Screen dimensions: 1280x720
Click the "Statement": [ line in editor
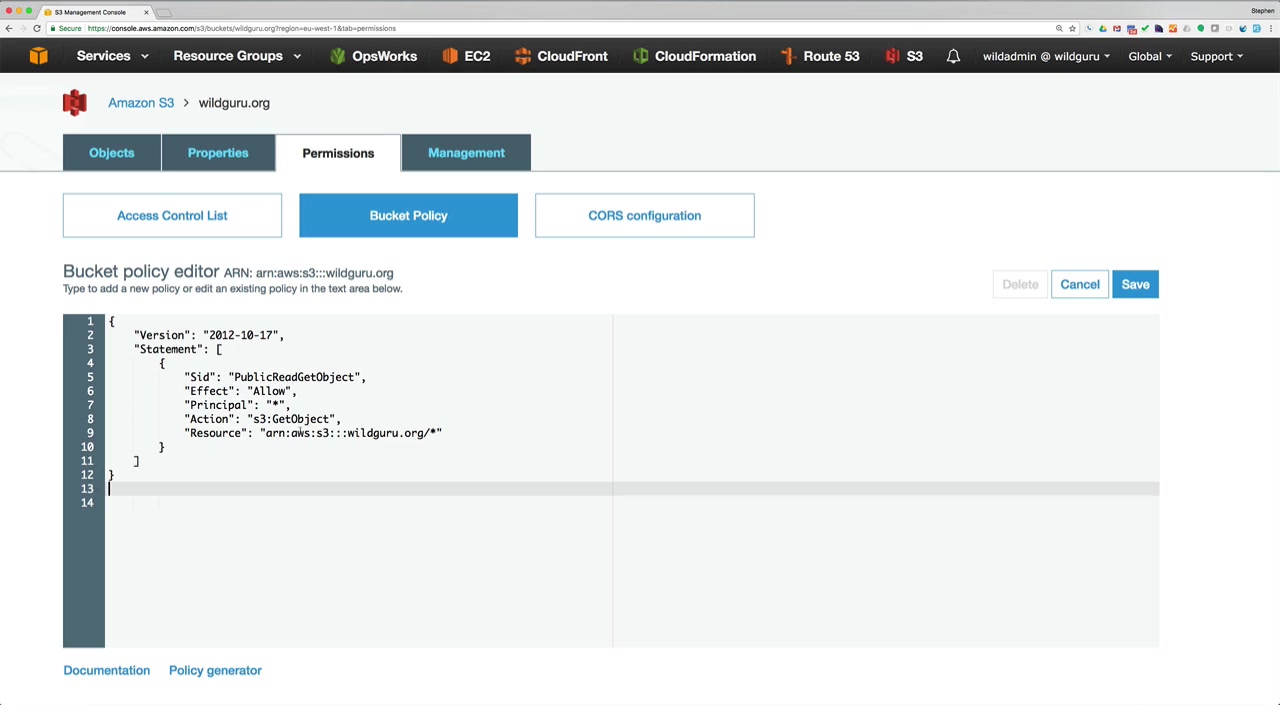tap(178, 349)
